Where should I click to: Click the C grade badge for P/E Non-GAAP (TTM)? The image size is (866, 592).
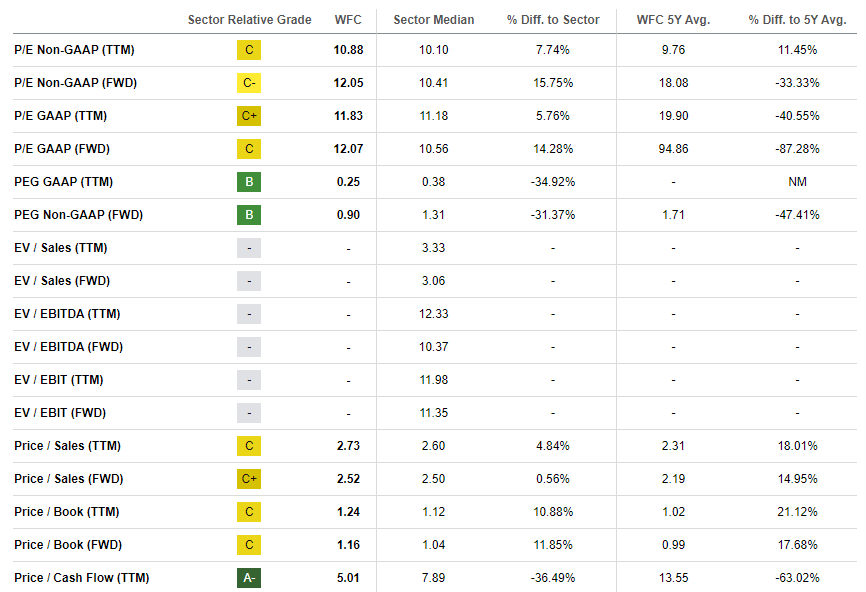pos(249,50)
